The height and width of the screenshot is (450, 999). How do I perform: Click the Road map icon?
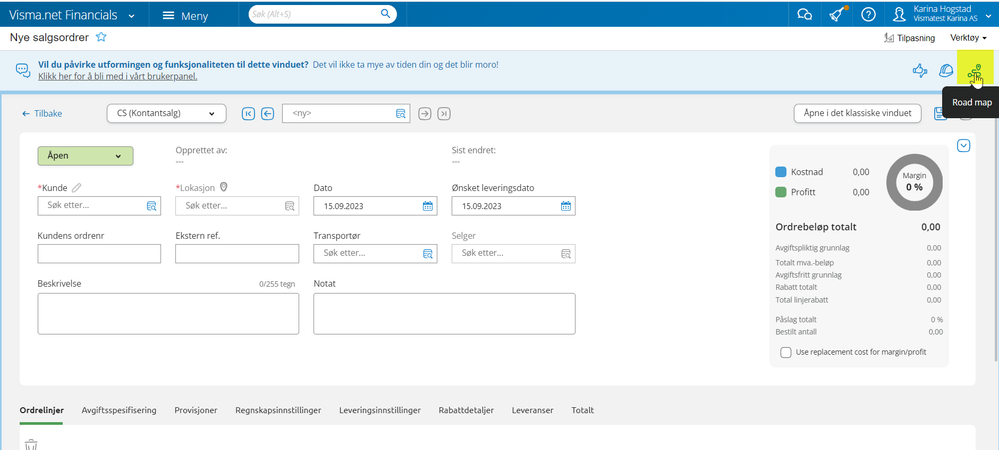coord(975,70)
